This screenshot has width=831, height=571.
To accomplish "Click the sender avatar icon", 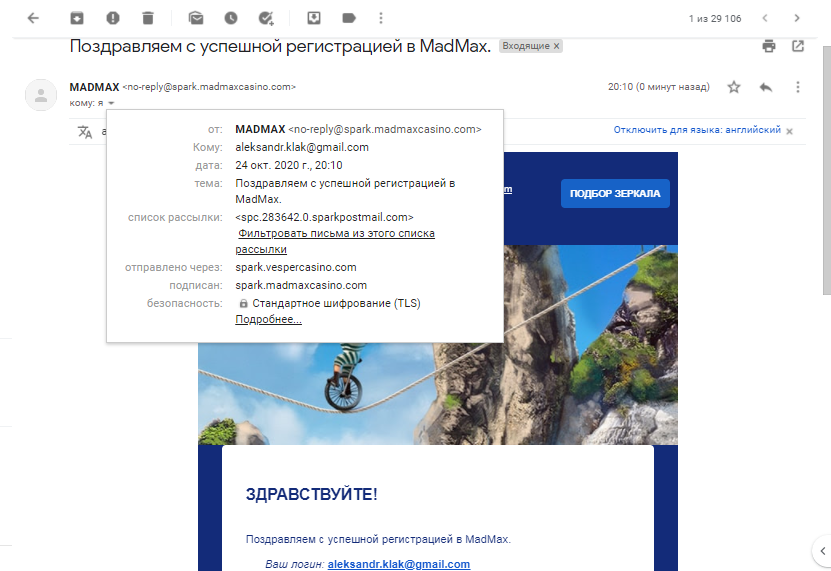I will coord(41,95).
